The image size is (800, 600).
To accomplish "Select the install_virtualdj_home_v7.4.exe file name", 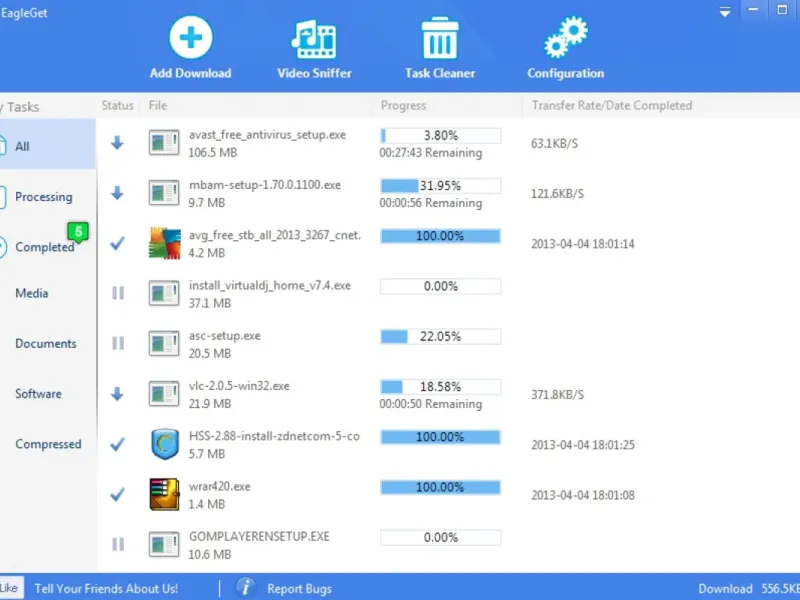I will pos(270,285).
